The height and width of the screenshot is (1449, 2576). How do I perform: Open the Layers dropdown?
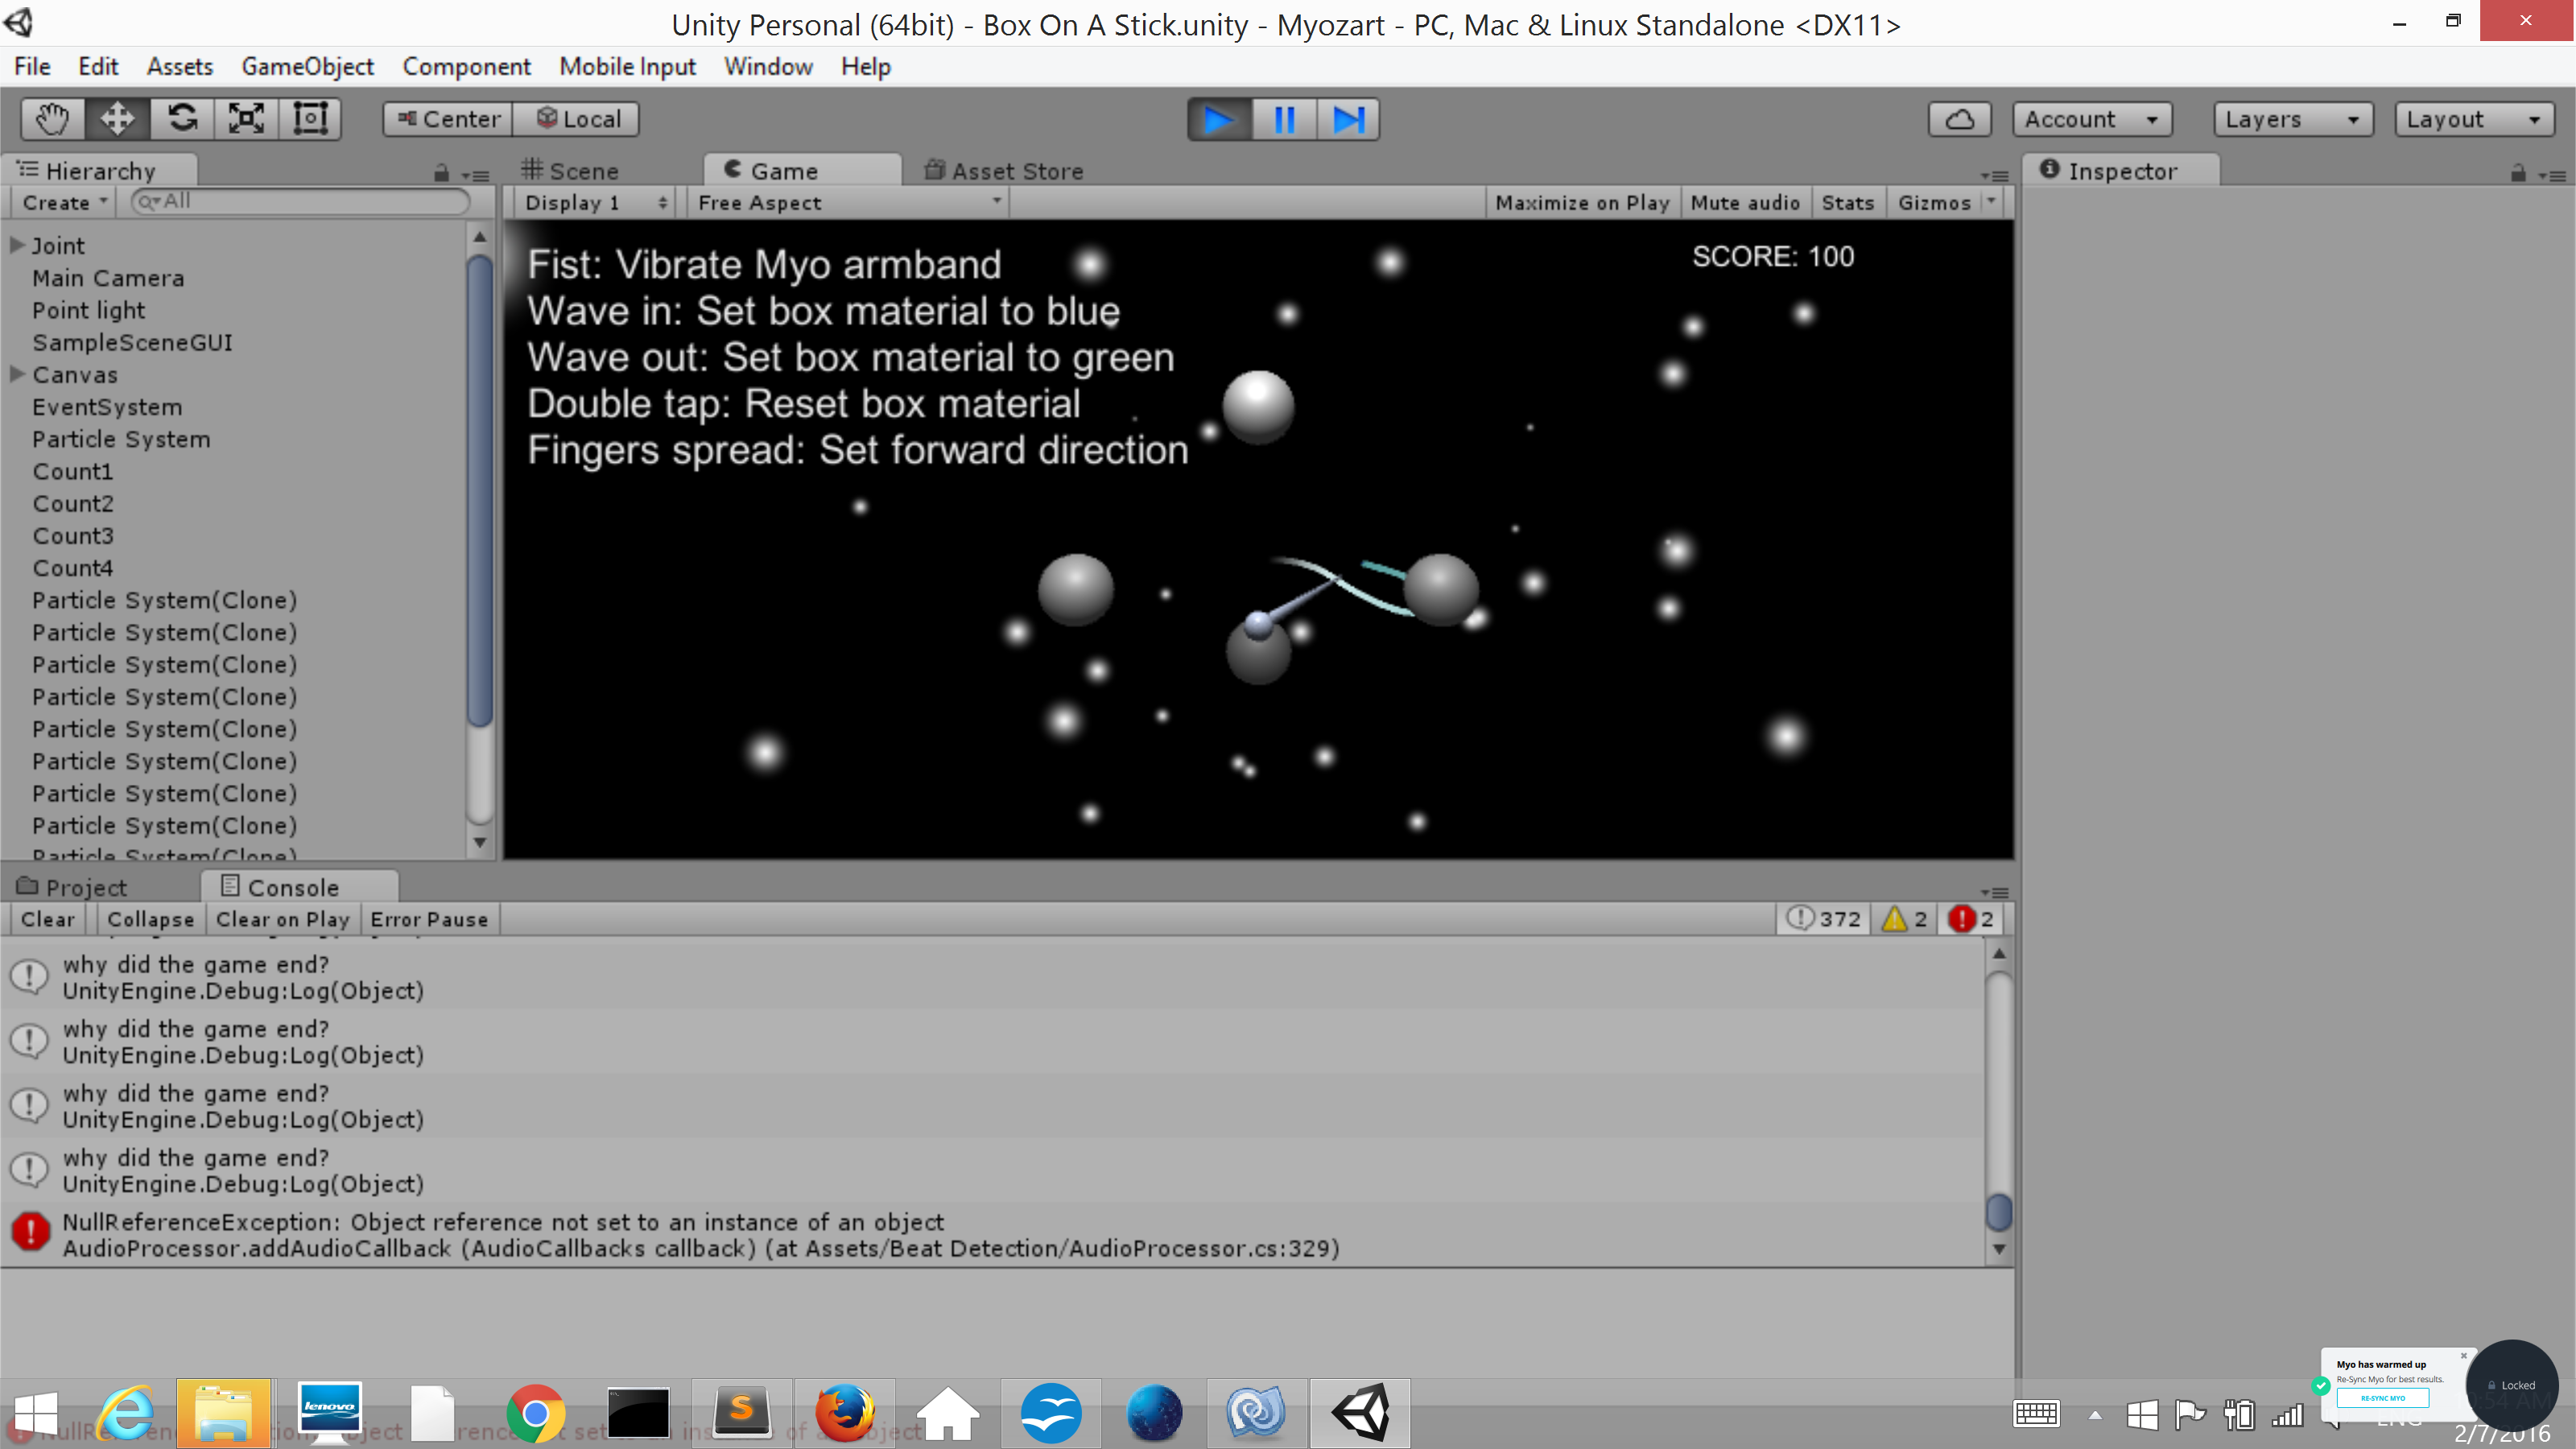point(2291,120)
